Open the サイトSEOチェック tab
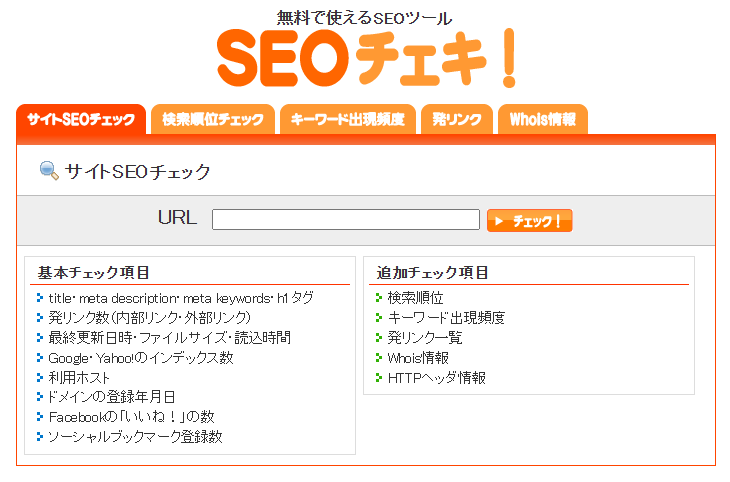This screenshot has height=482, width=730. pos(81,120)
